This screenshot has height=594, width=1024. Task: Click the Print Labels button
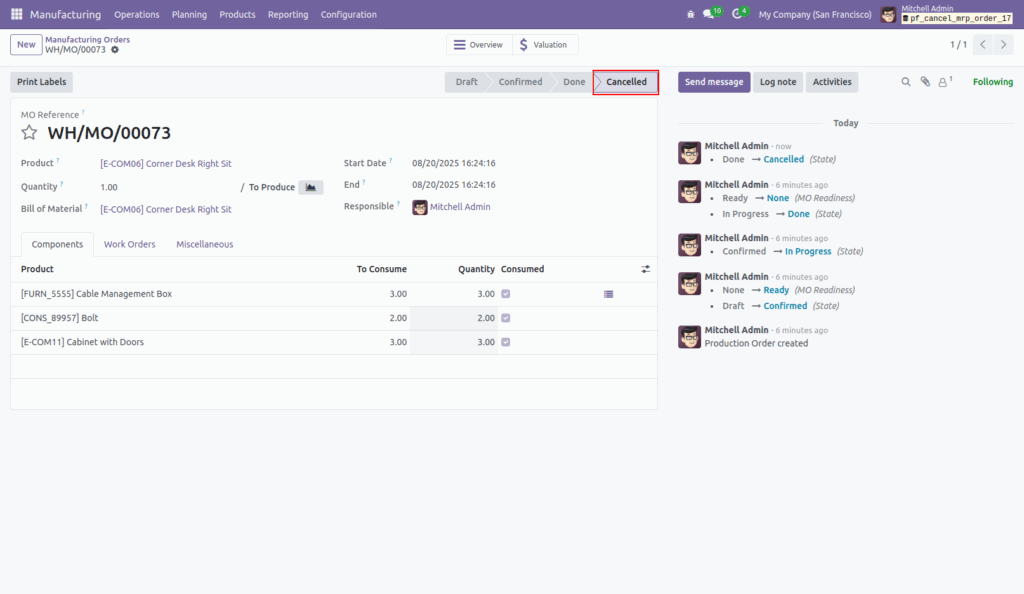[41, 81]
